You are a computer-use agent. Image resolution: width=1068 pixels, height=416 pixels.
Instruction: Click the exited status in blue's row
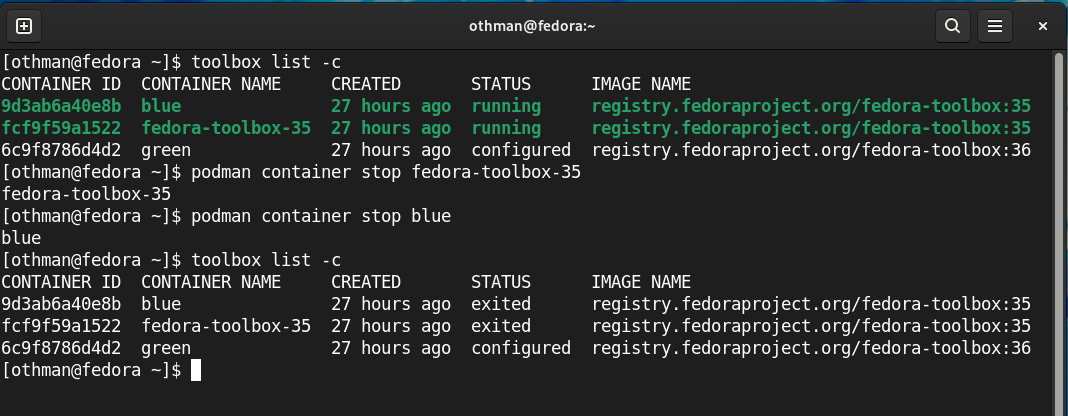501,304
